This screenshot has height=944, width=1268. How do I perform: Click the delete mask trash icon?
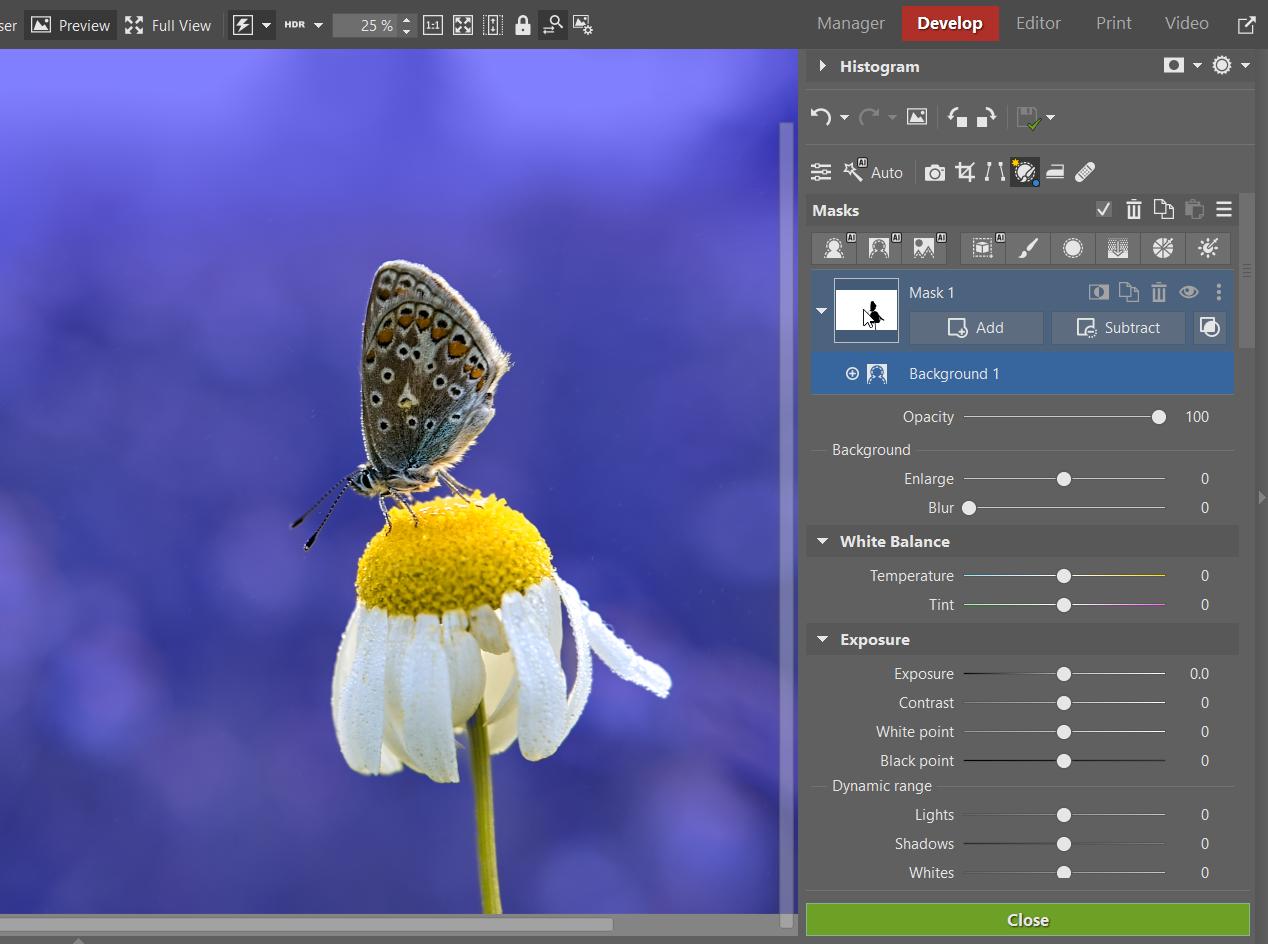tap(1158, 292)
